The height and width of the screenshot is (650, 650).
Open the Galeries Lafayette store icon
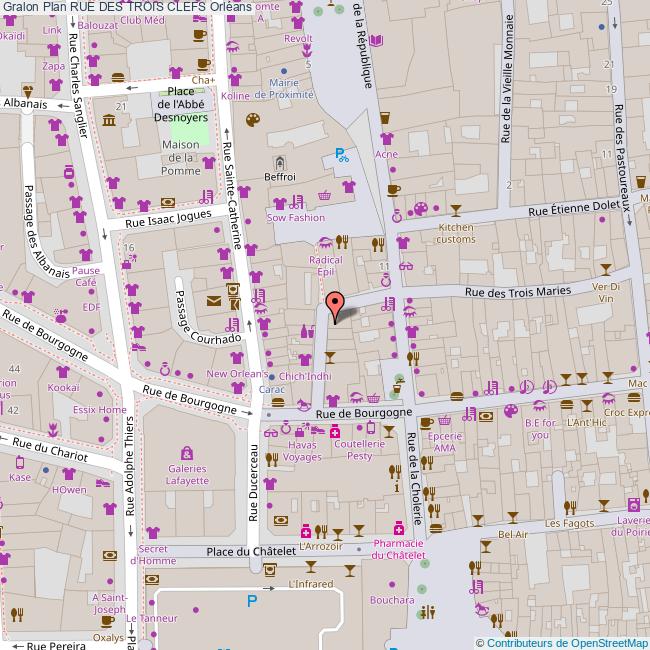click(x=187, y=453)
